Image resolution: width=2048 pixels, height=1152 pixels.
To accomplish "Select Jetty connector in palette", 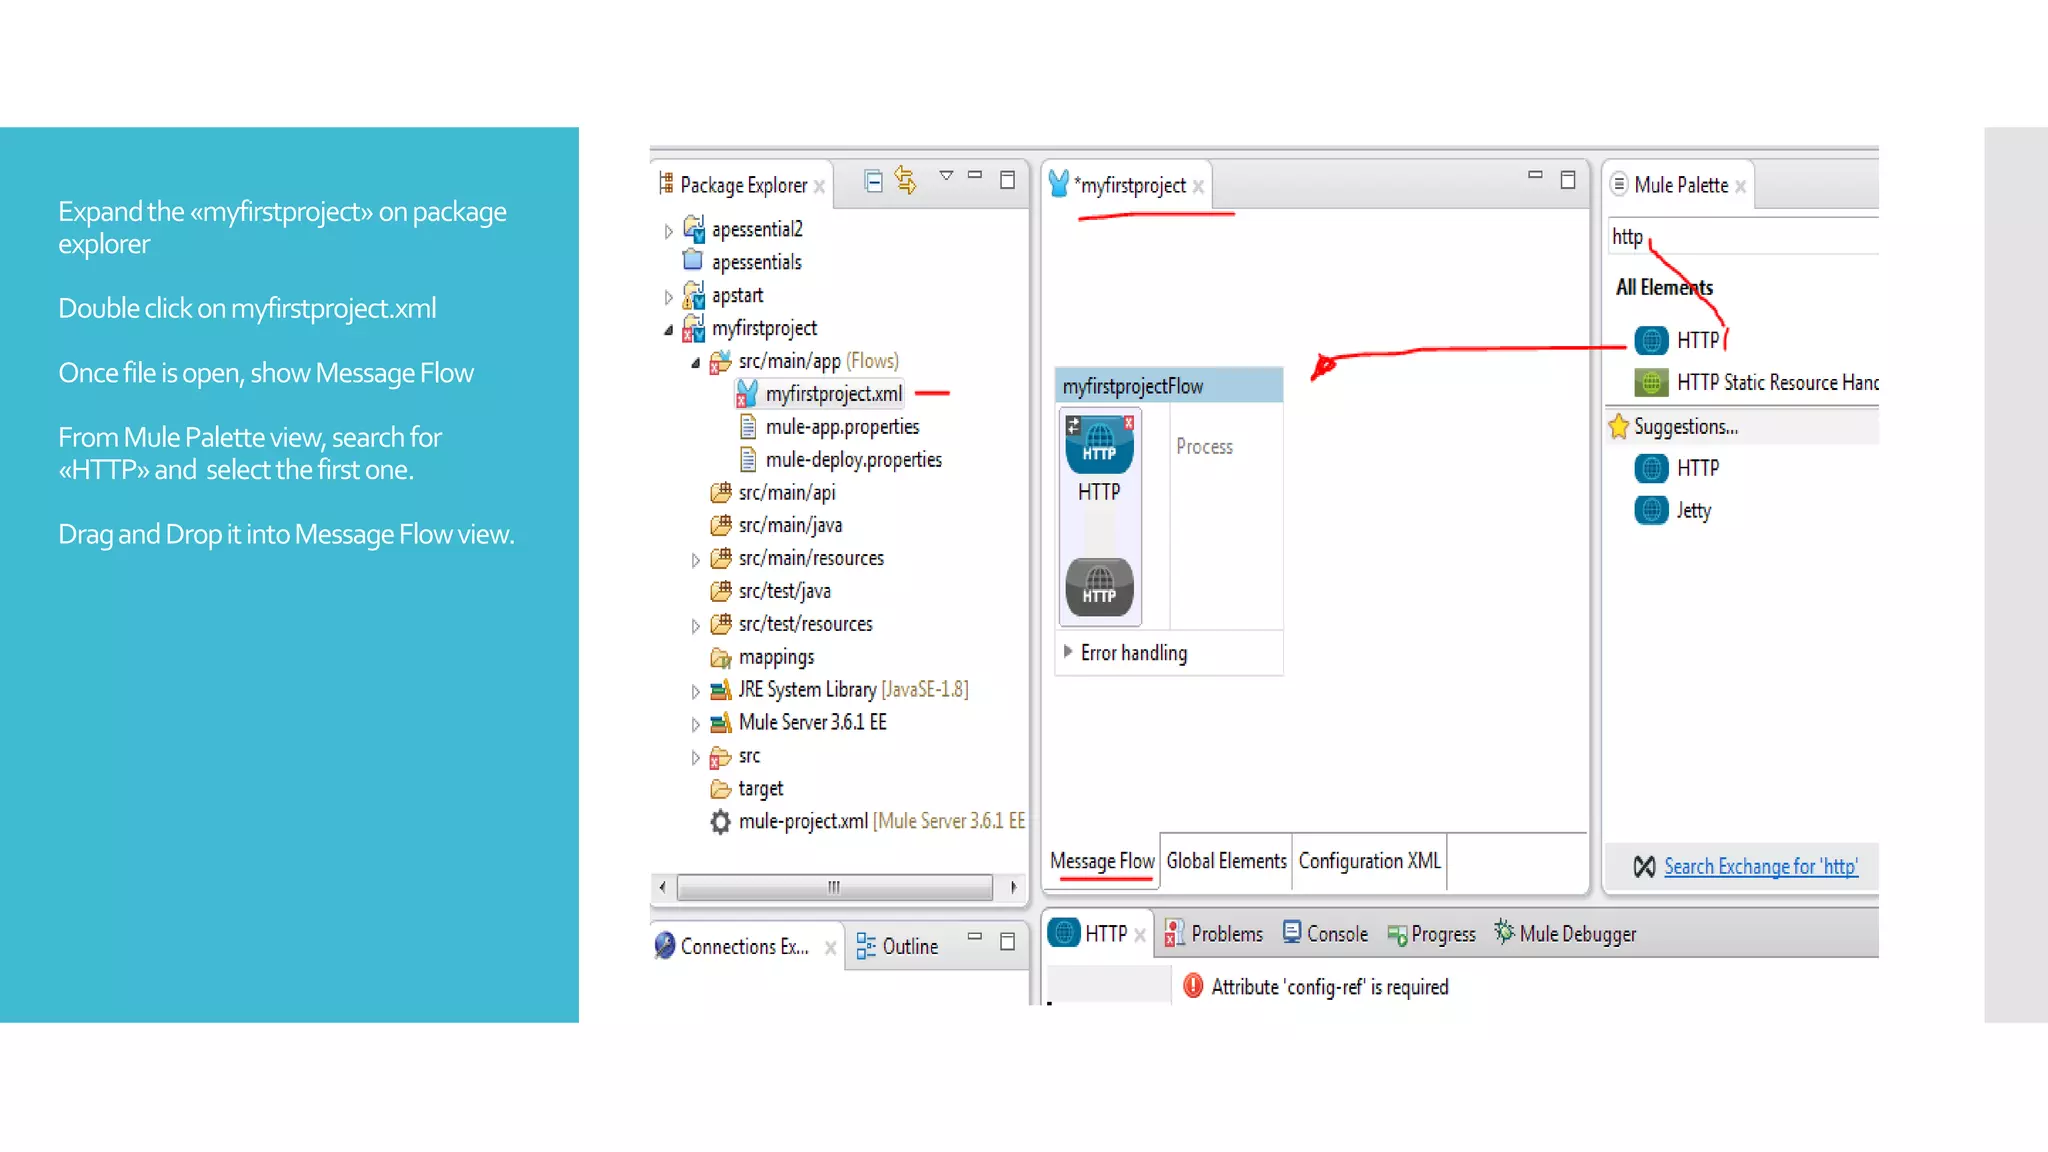I will 1673,510.
